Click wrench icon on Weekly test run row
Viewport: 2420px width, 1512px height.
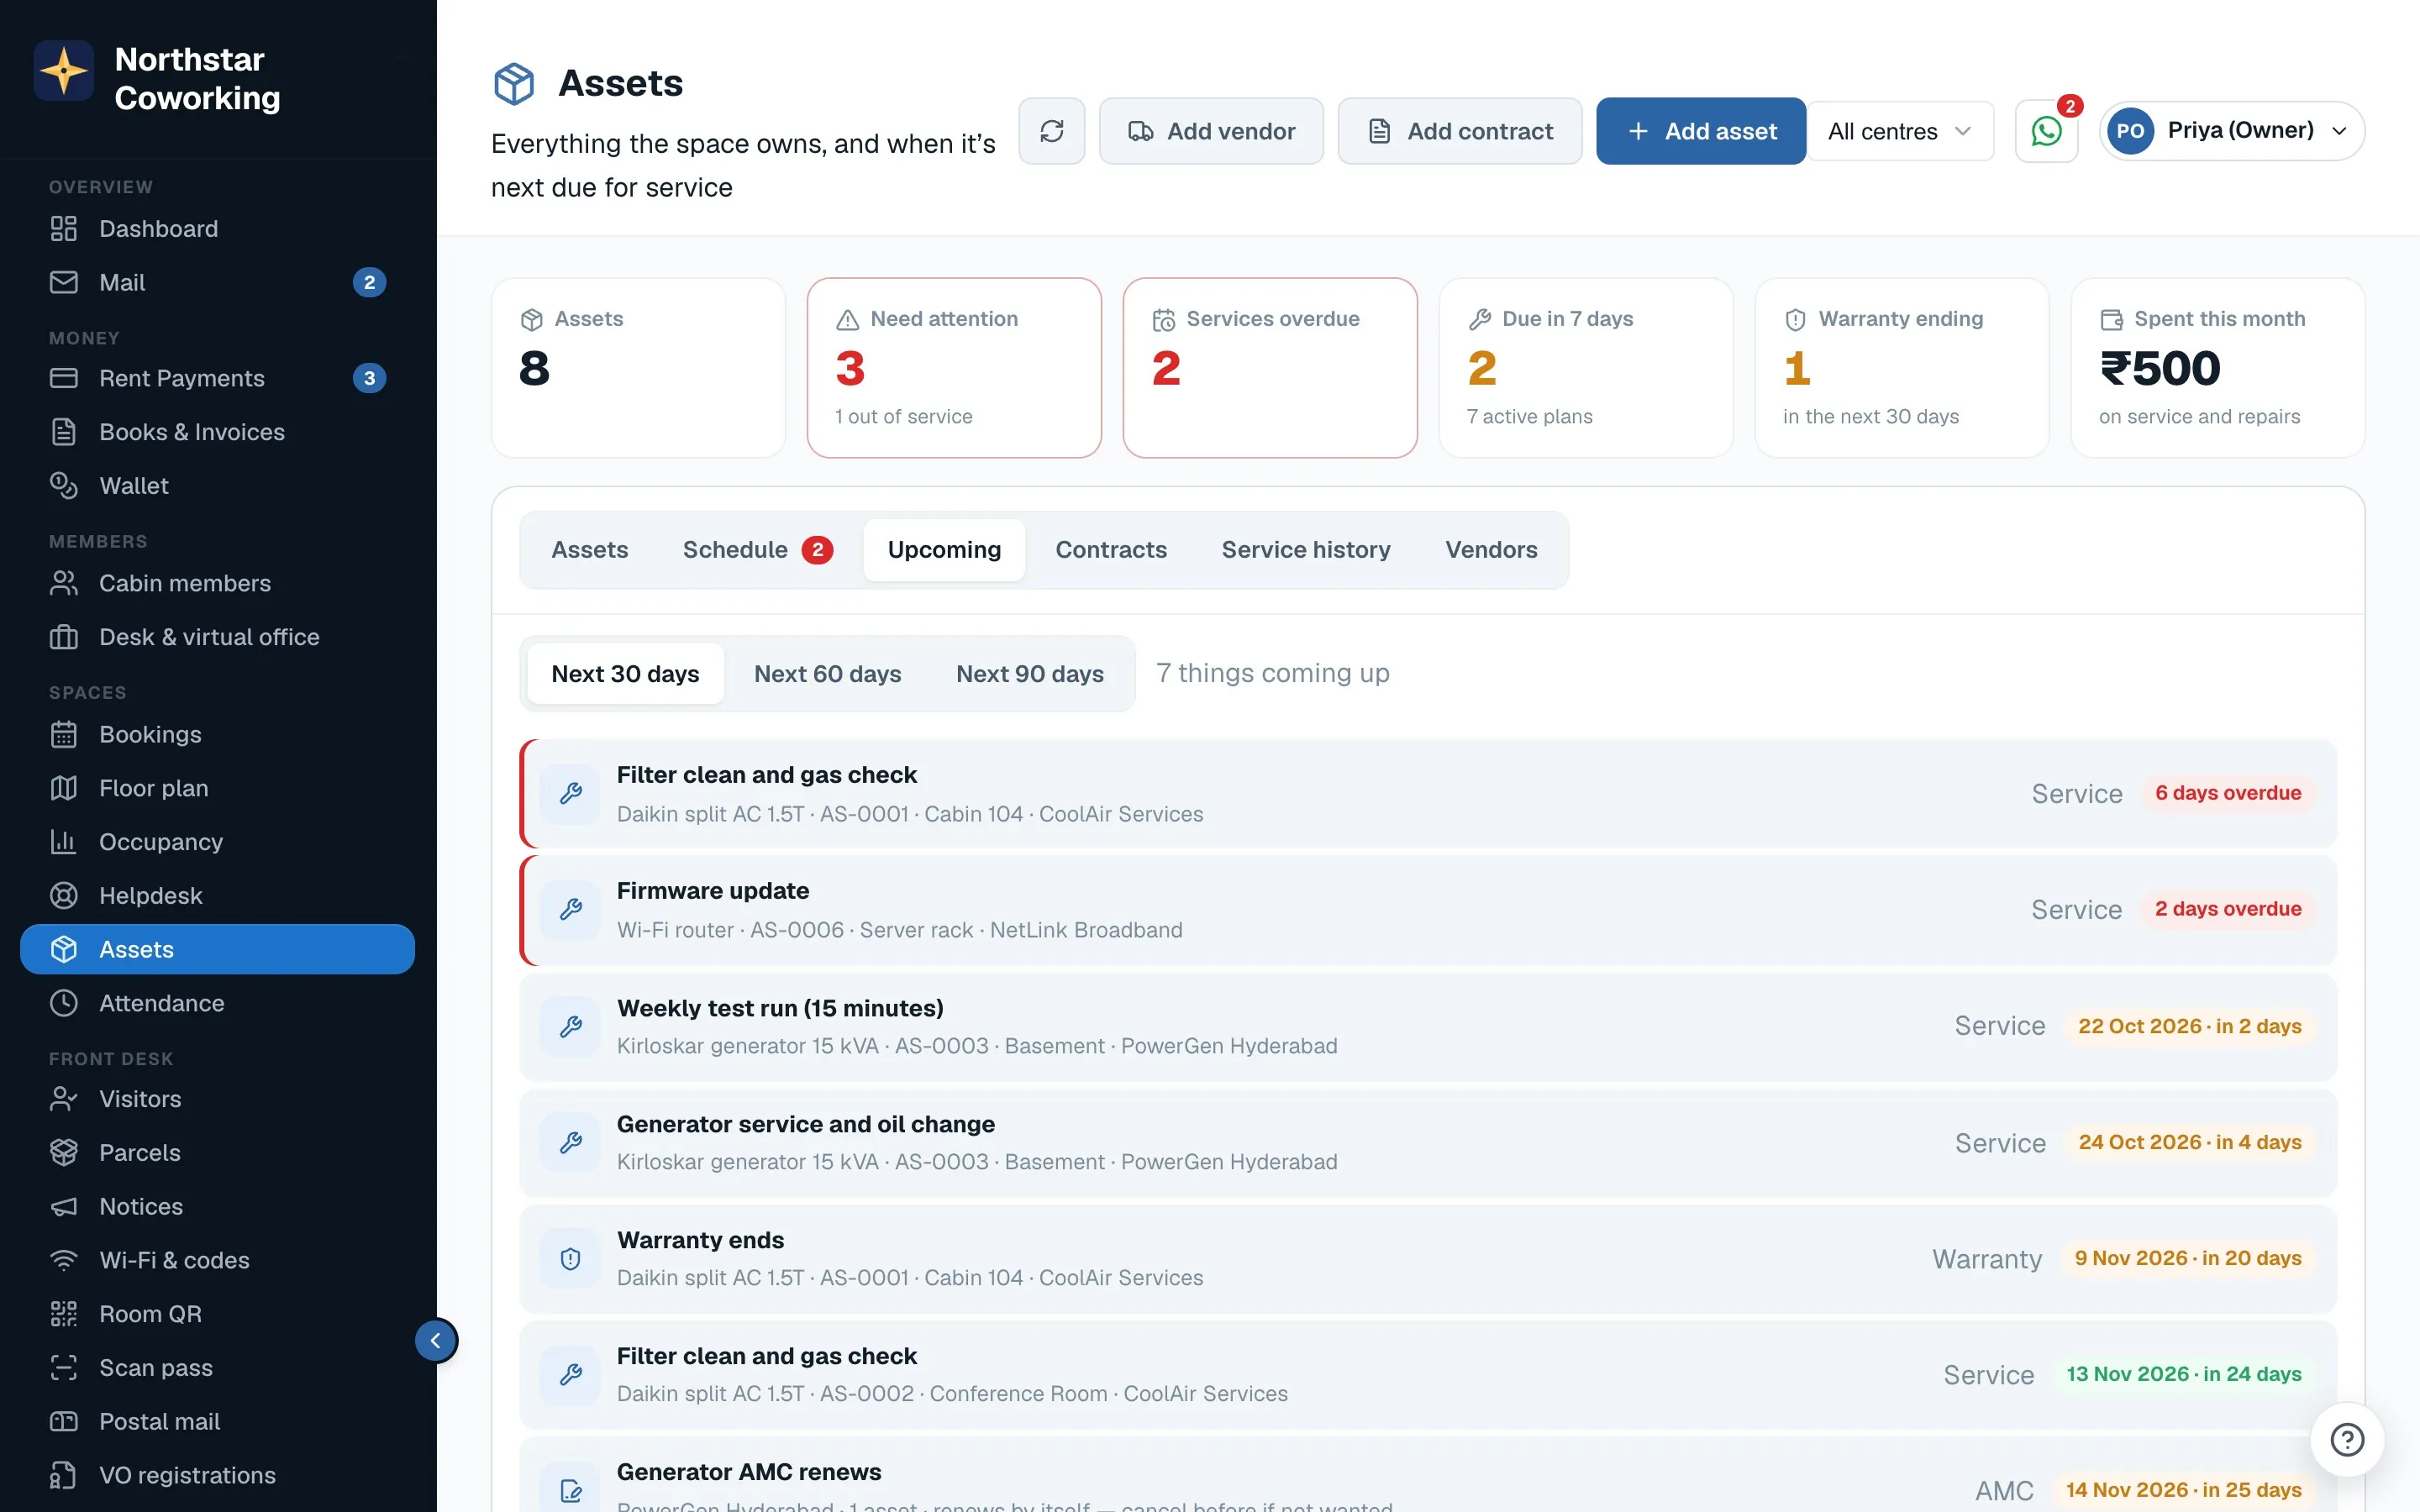coord(571,1026)
